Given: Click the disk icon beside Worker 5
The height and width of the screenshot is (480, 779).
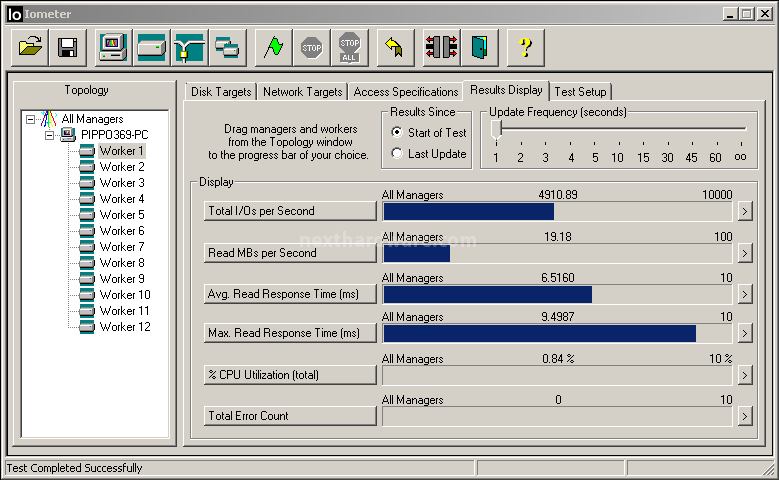Looking at the screenshot, I should click(86, 215).
